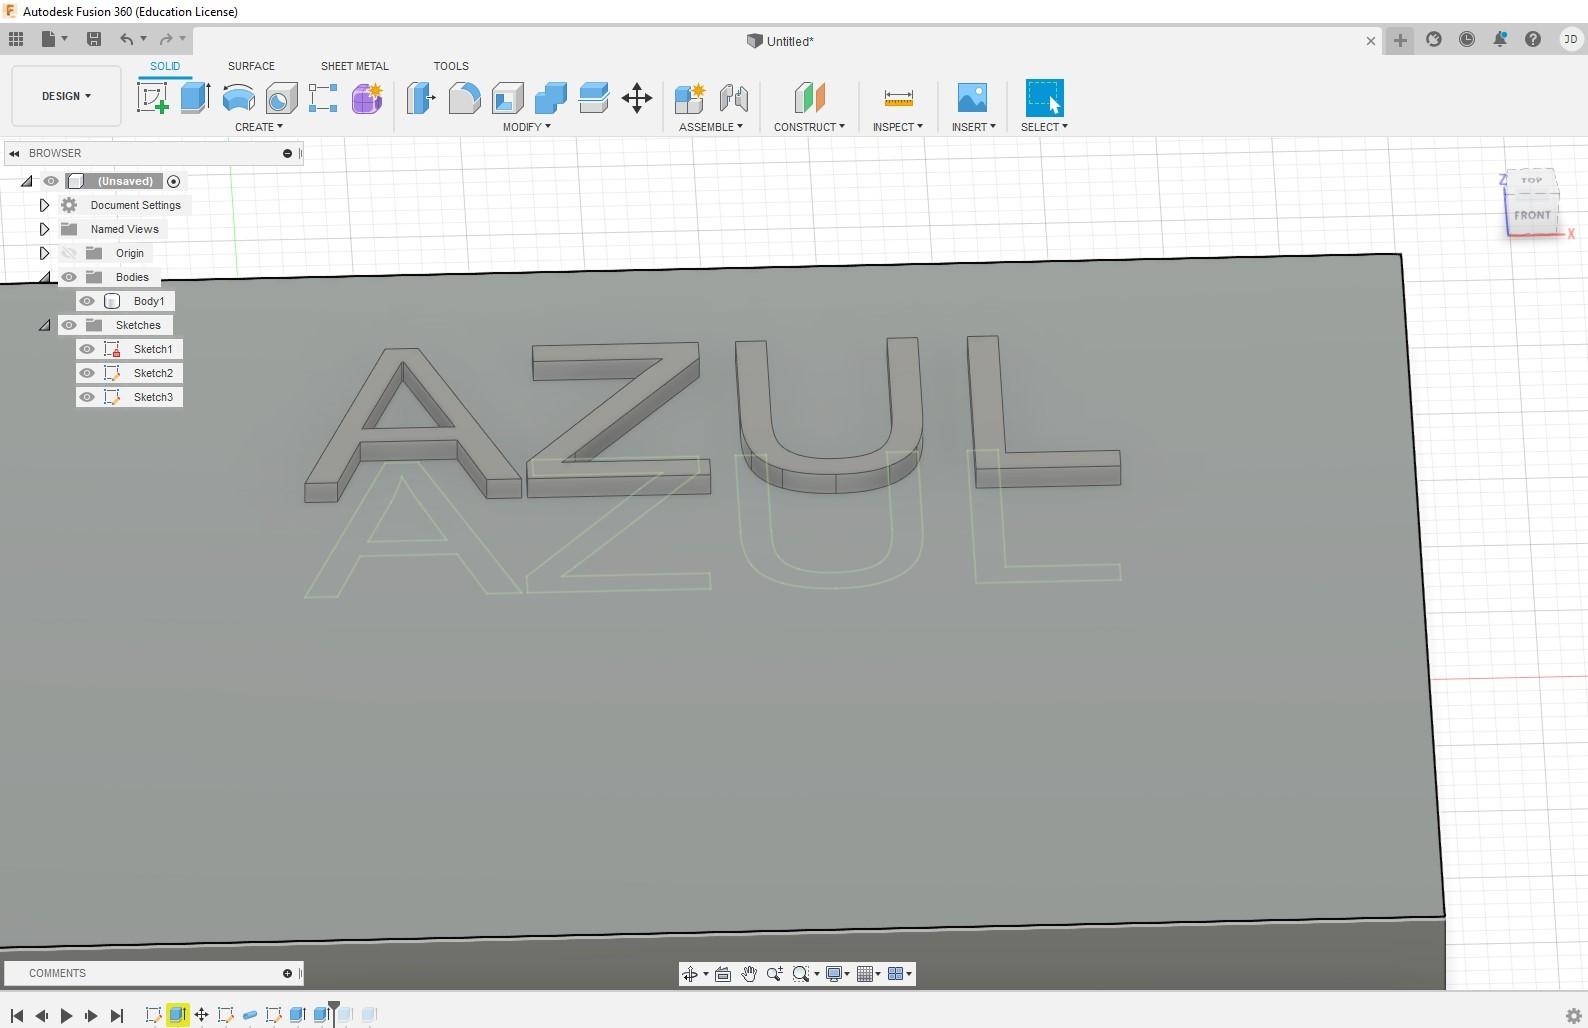Screen dimensions: 1588x1028
Task: Hide Sketch1 using its eye icon
Action: pyautogui.click(x=87, y=349)
